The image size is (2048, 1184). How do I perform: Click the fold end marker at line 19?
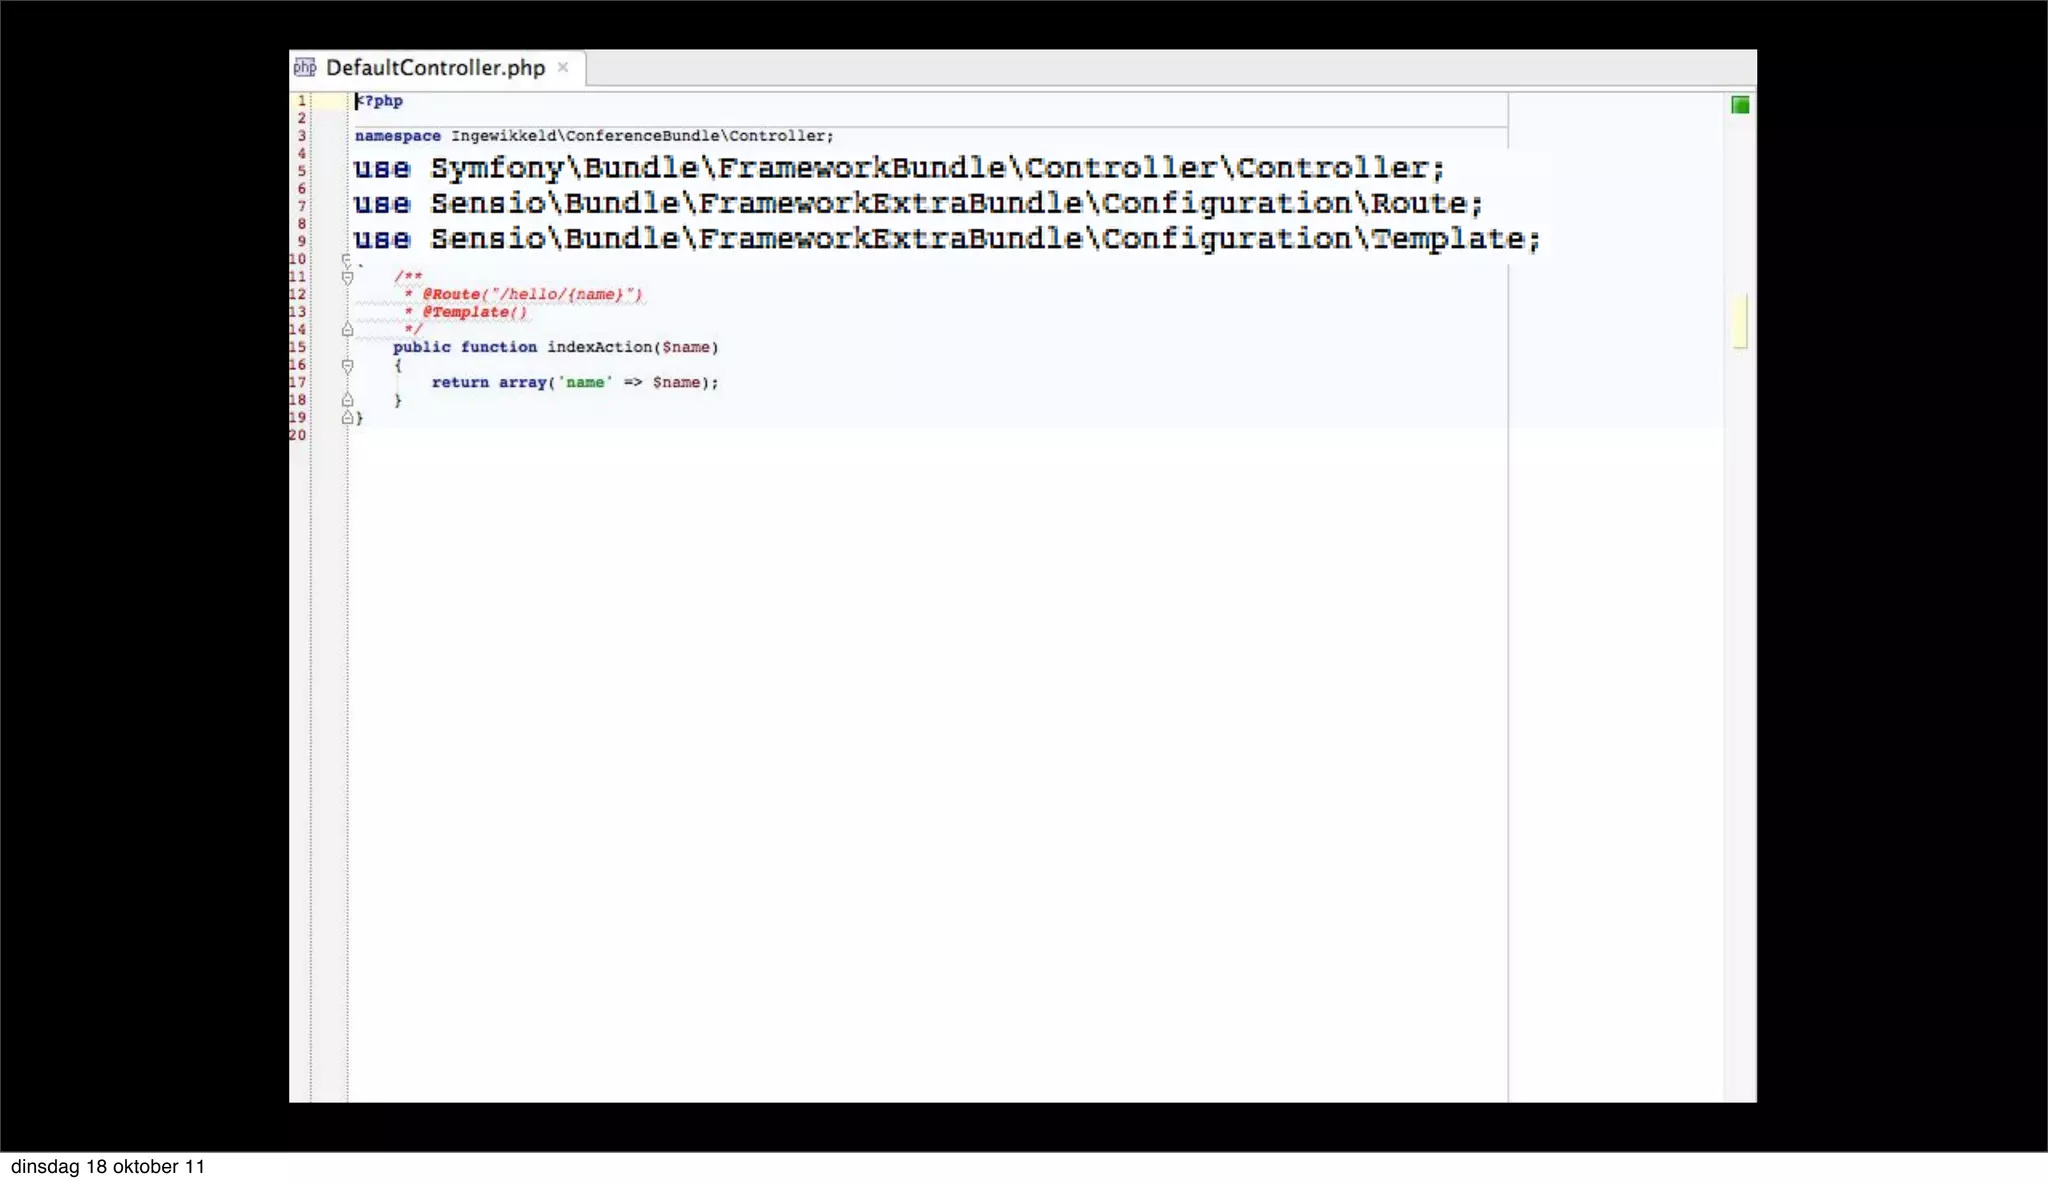[347, 418]
